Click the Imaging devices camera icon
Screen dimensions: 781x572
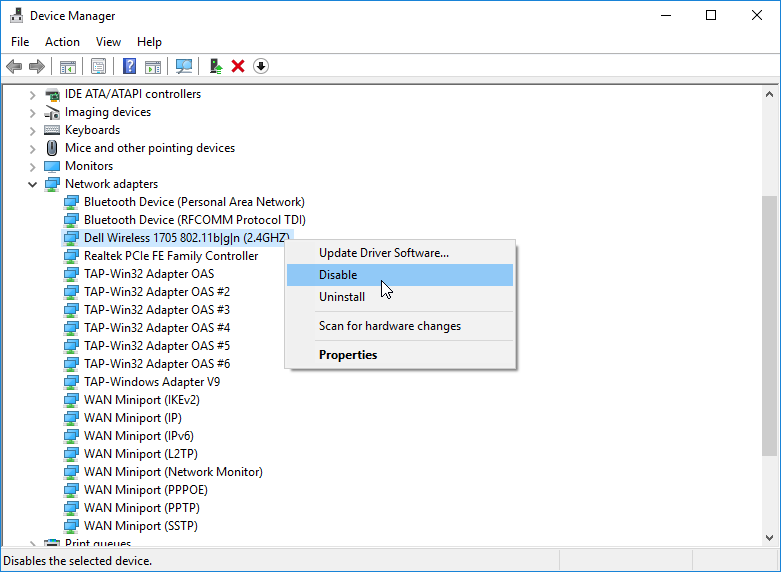[52, 112]
